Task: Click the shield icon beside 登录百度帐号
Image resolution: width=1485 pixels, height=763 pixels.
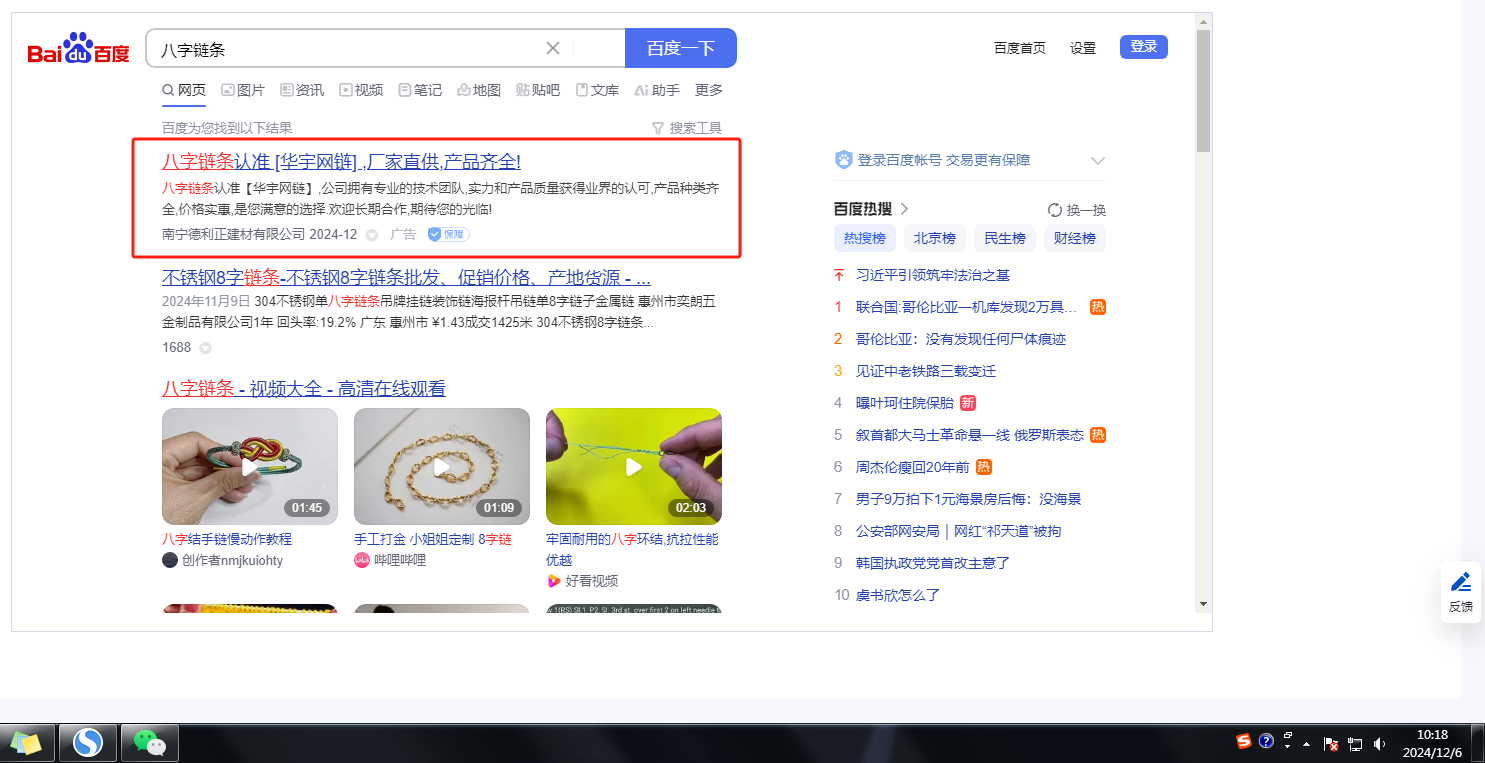Action: [844, 160]
